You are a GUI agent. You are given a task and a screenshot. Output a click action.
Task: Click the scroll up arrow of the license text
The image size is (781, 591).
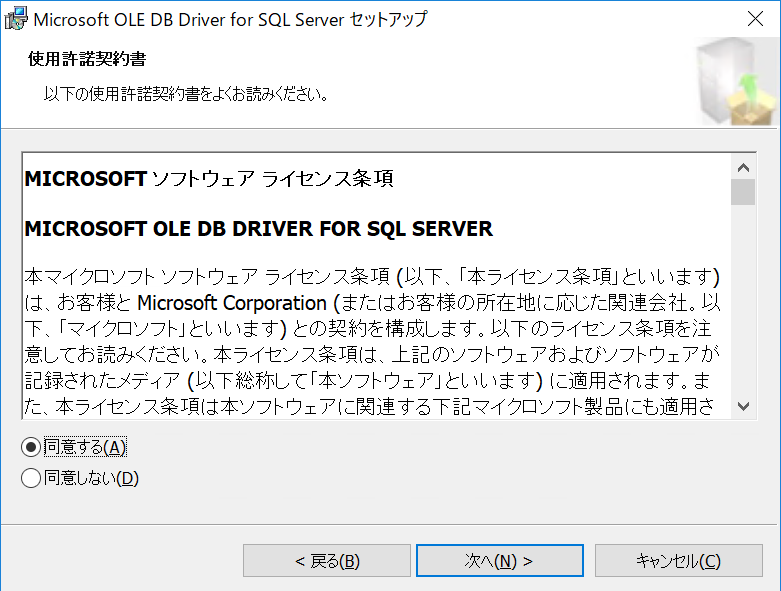tap(743, 167)
